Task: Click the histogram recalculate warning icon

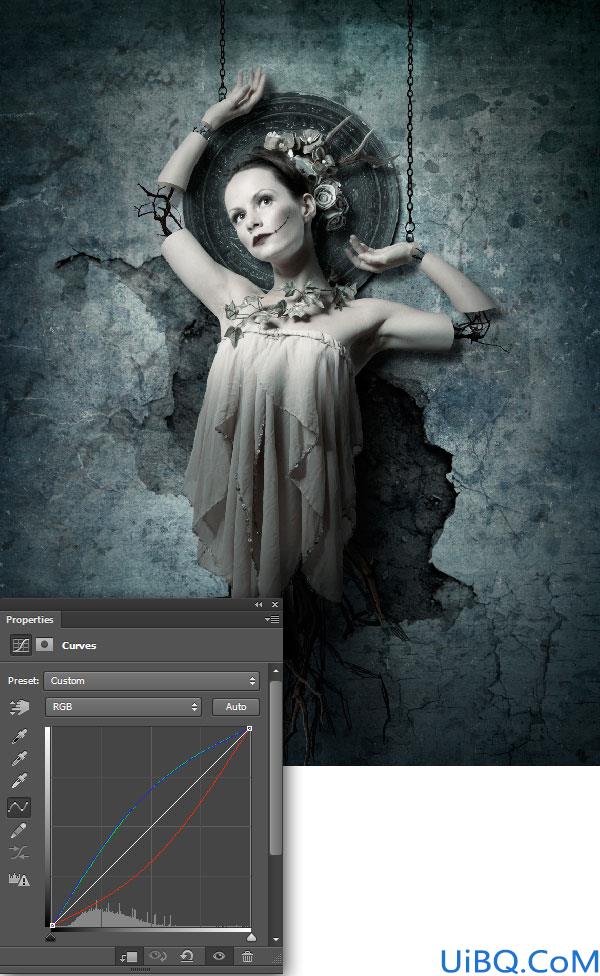Action: (19, 880)
